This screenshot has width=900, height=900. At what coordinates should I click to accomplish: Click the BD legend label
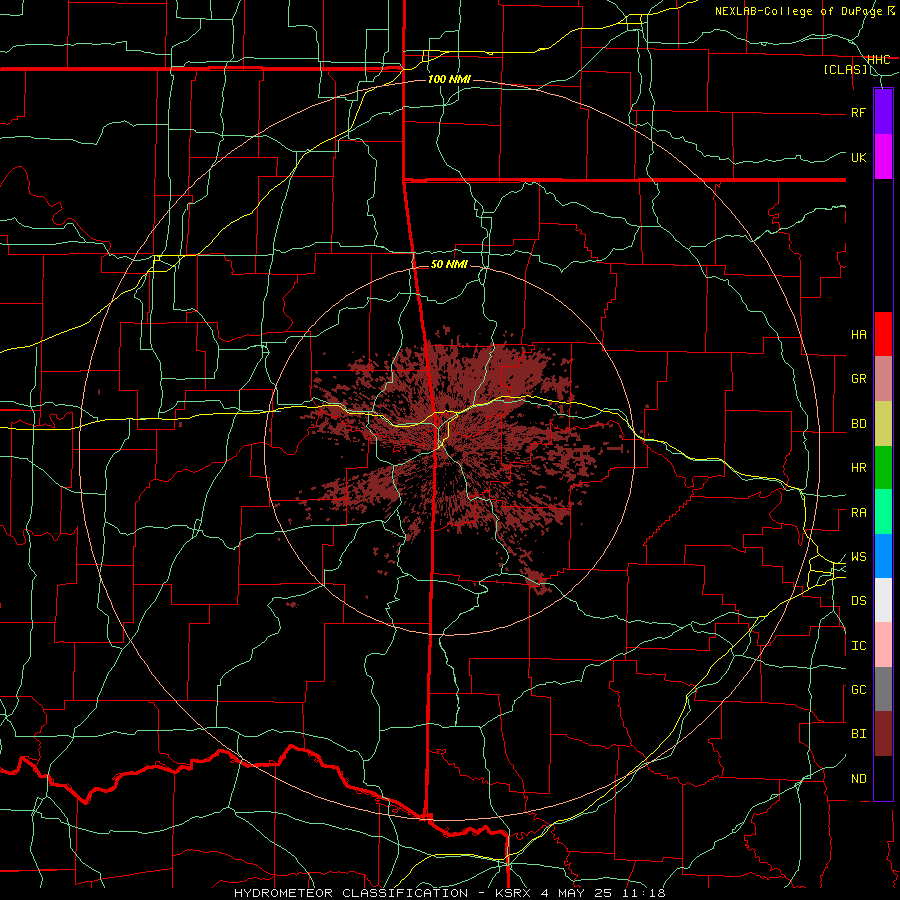858,424
